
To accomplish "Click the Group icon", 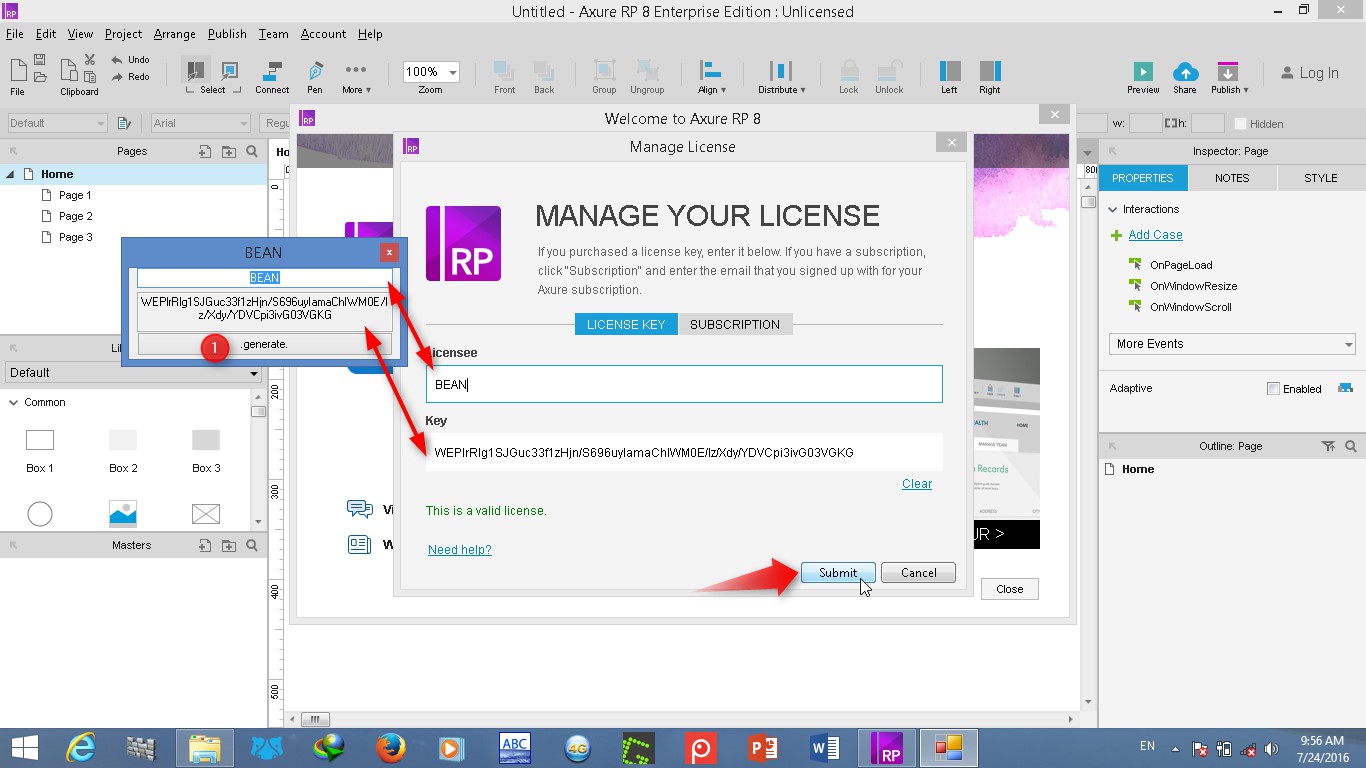I will click(x=604, y=71).
